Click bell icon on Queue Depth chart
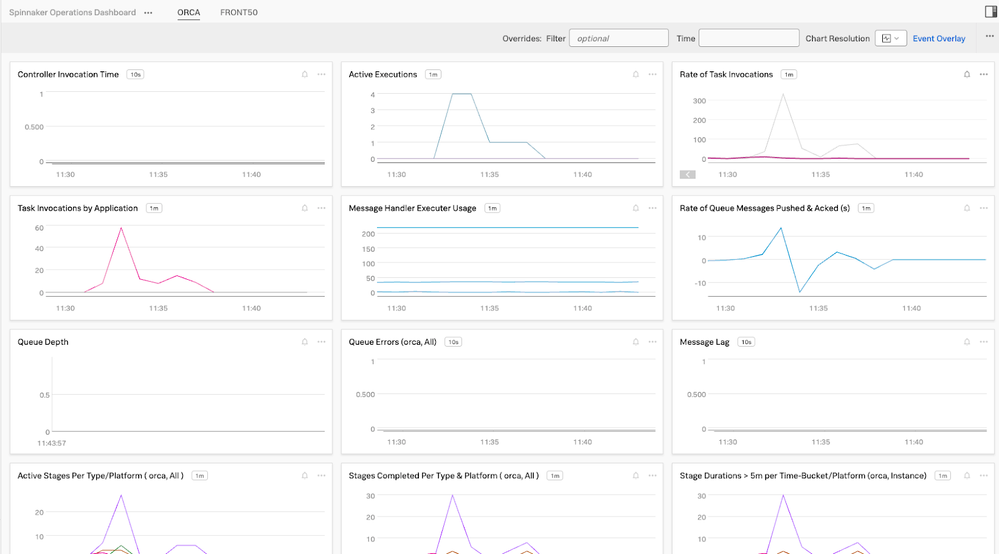999x554 pixels. click(305, 342)
